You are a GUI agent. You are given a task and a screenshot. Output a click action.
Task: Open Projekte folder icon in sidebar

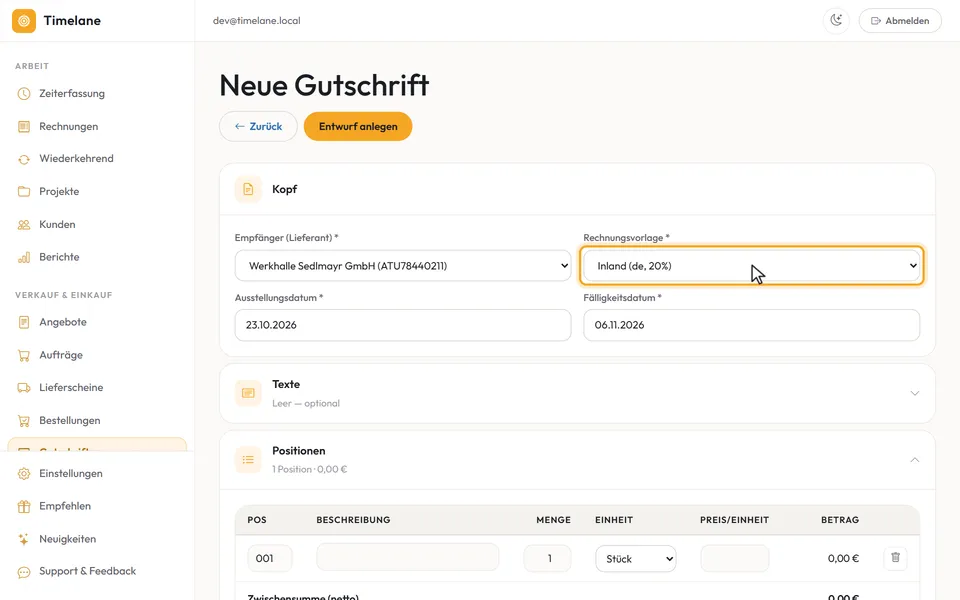[24, 192]
